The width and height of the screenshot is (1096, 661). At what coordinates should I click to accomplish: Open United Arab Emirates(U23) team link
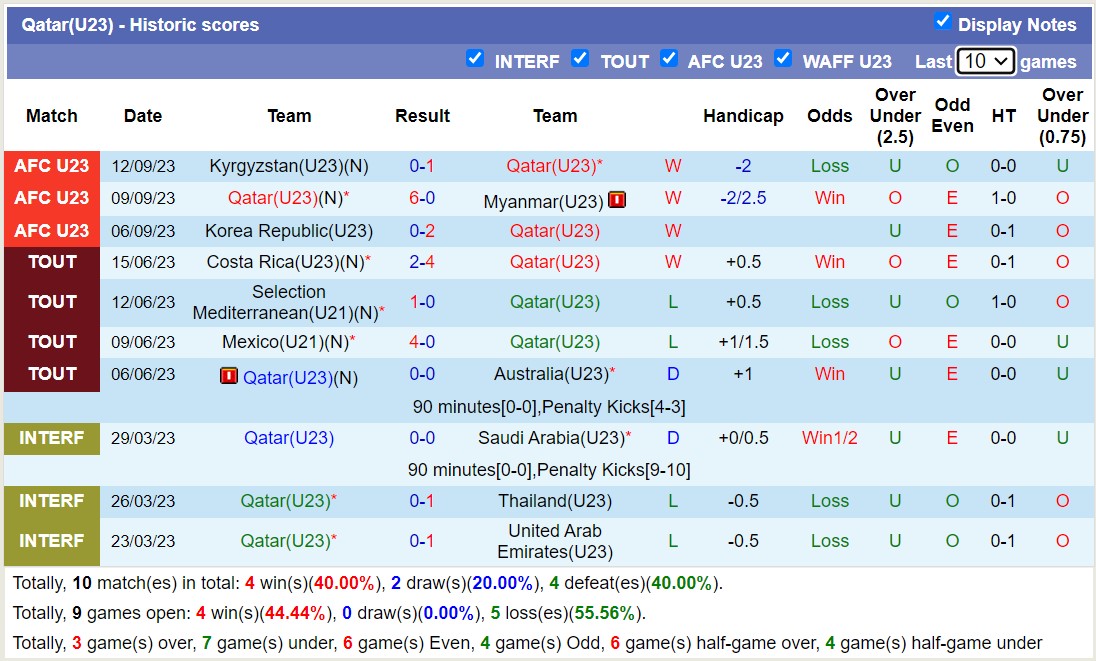[555, 541]
